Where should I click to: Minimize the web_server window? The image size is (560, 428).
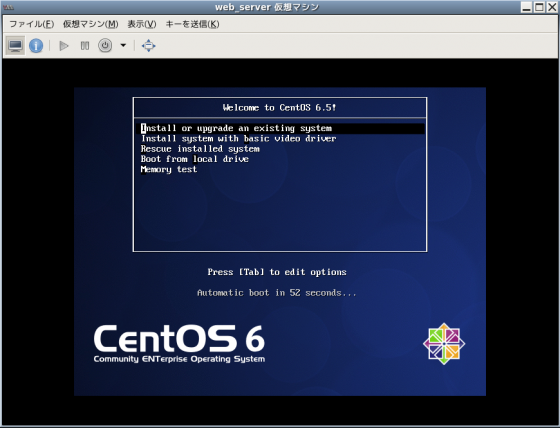pos(526,7)
